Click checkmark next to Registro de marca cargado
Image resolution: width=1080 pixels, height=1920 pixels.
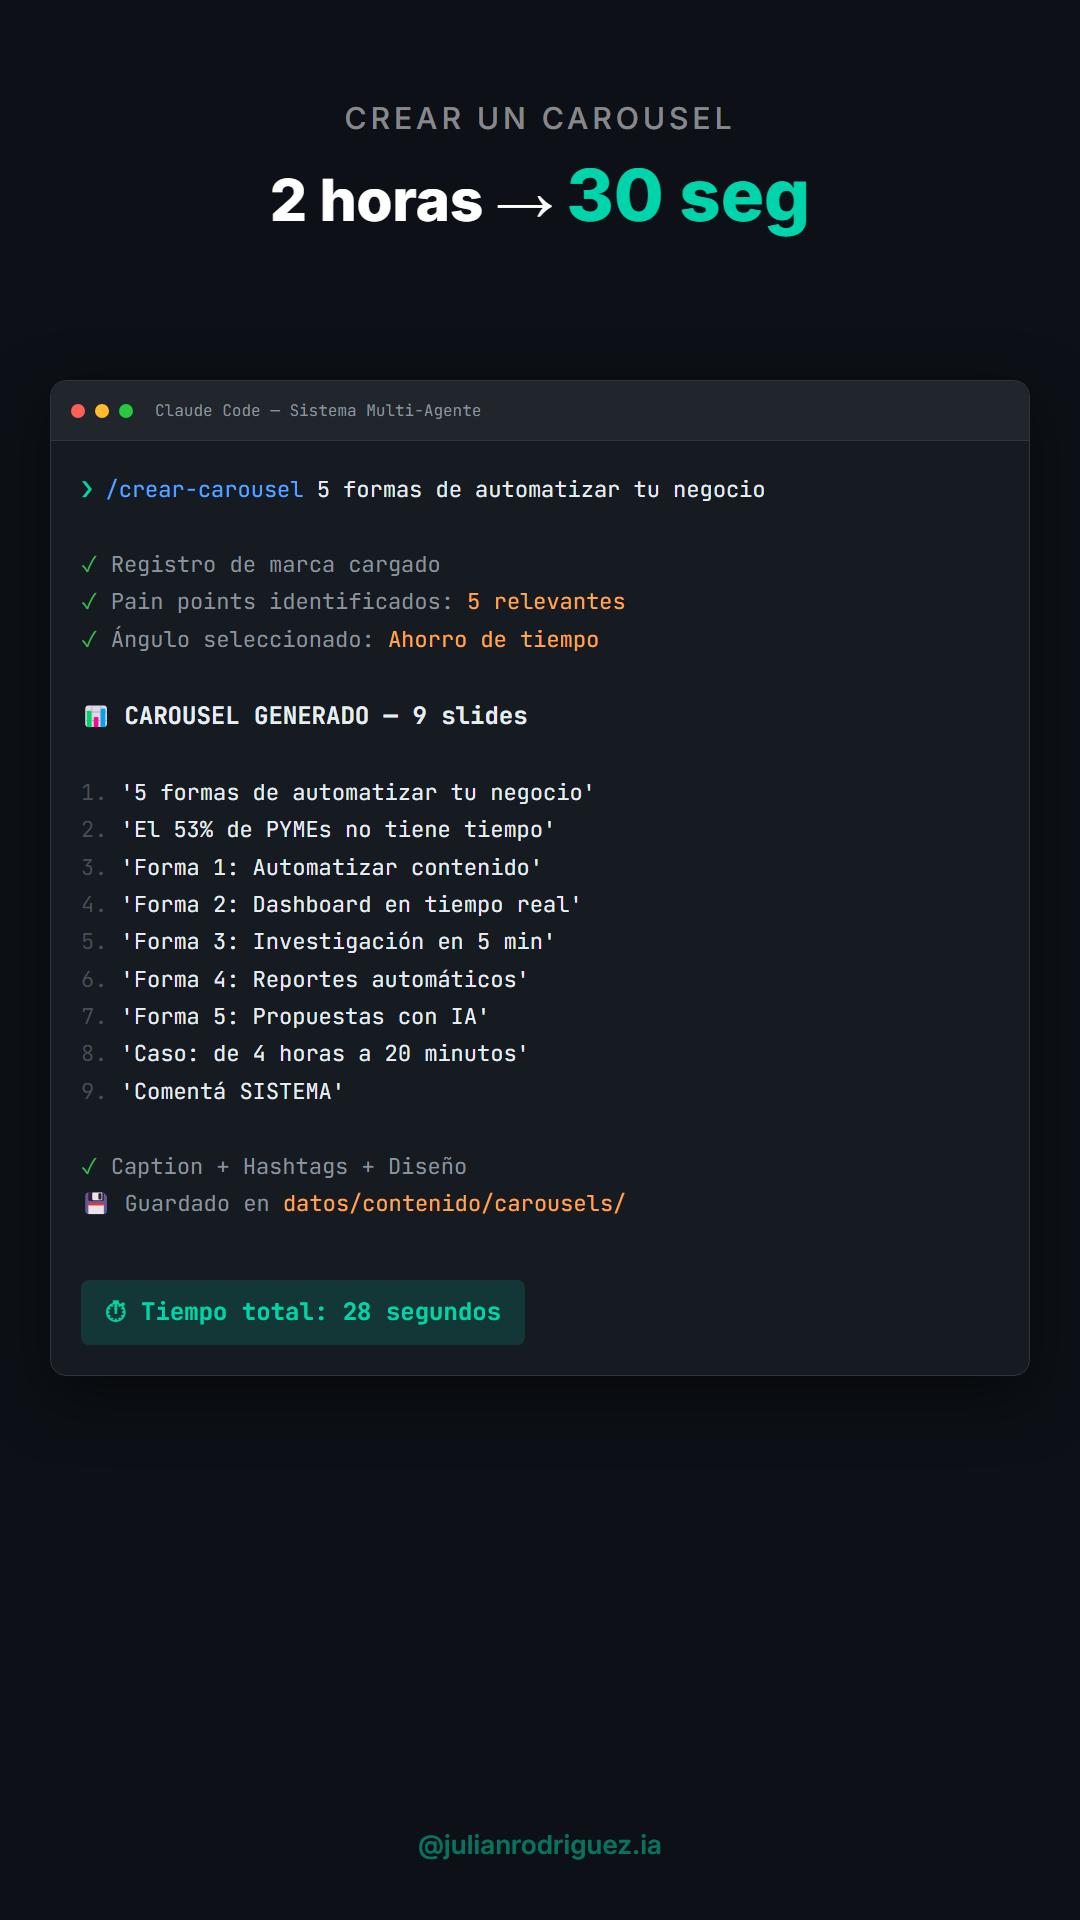89,565
